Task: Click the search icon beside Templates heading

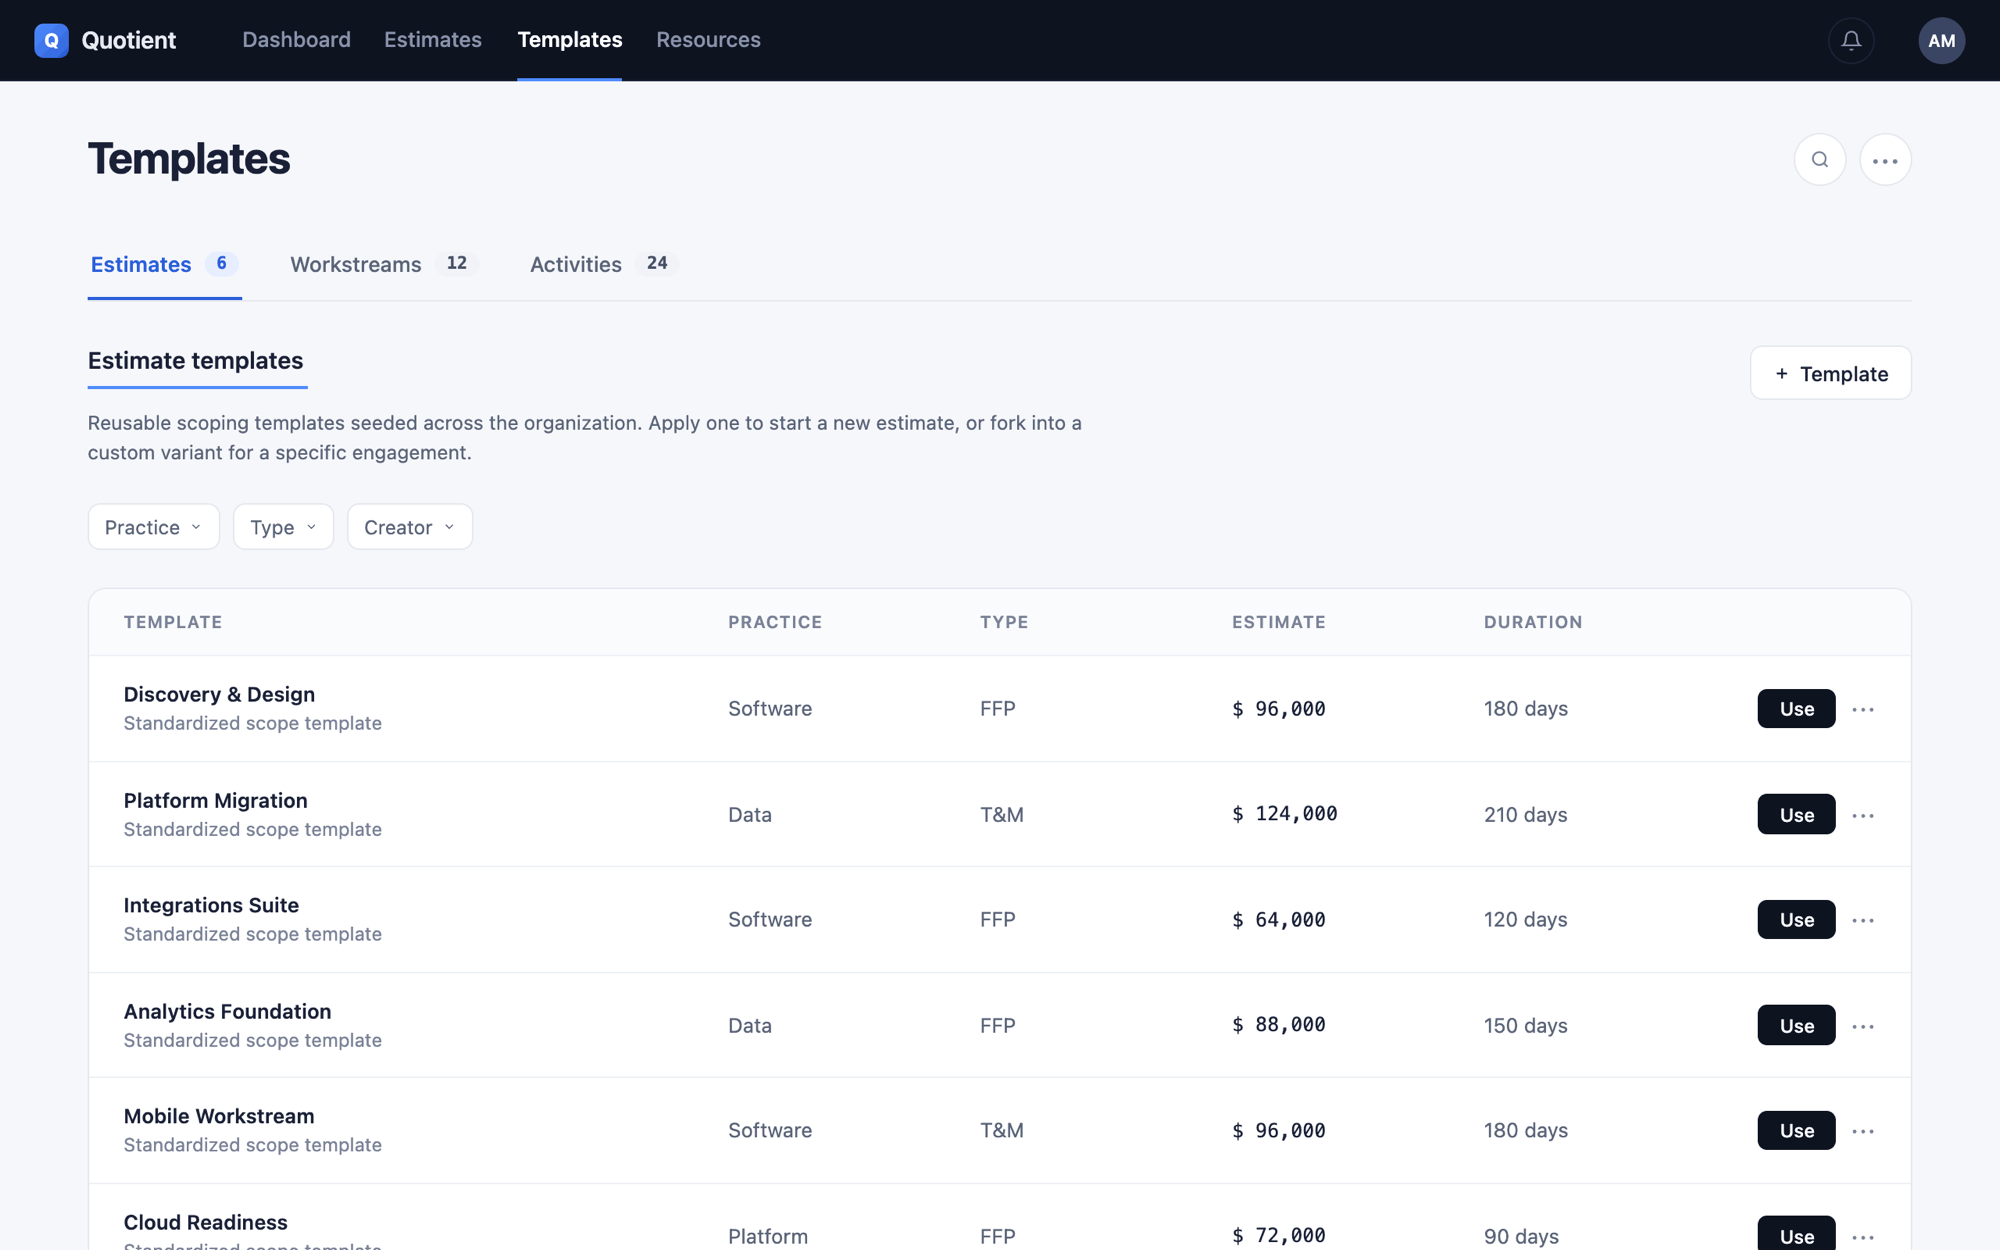Action: [x=1819, y=160]
